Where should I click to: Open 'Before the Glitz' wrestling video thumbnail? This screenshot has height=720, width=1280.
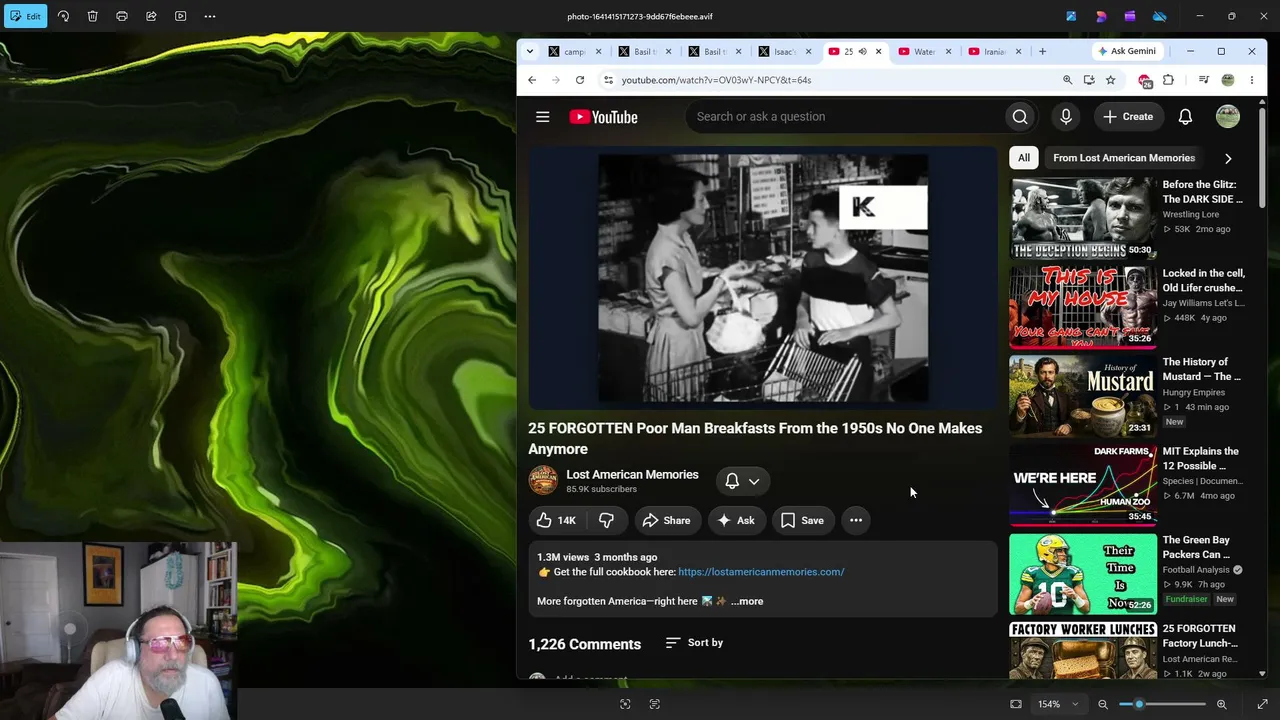pyautogui.click(x=1083, y=218)
